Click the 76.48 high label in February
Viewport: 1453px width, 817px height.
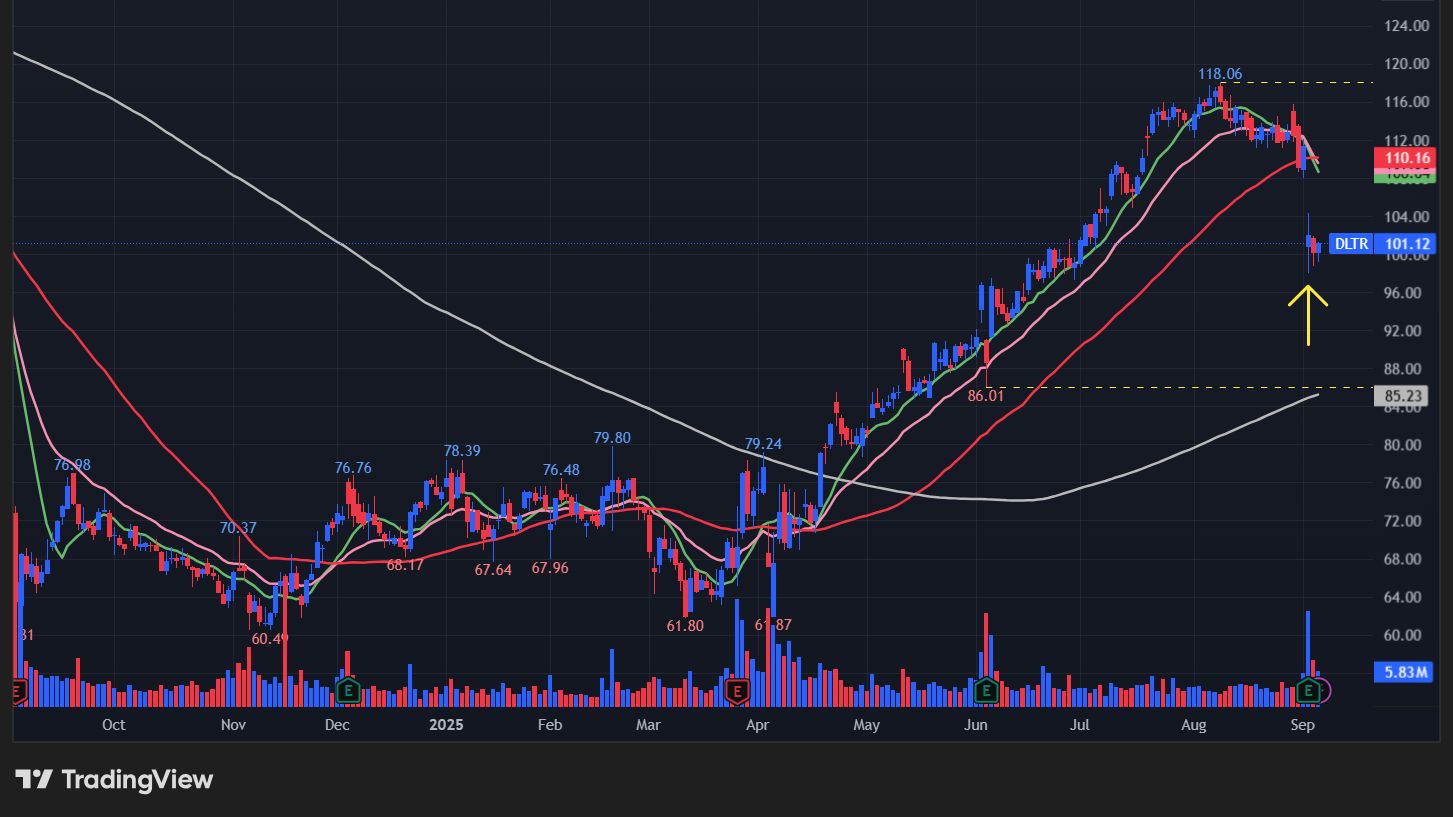[x=561, y=470]
